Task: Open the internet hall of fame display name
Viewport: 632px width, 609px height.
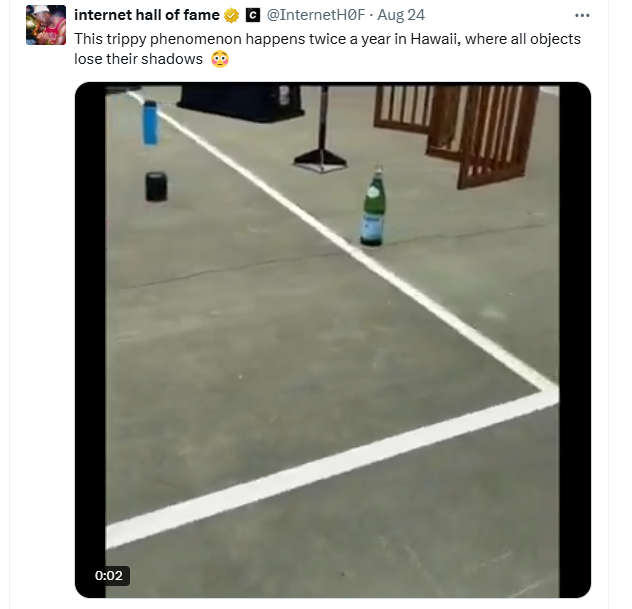Action: [x=147, y=15]
